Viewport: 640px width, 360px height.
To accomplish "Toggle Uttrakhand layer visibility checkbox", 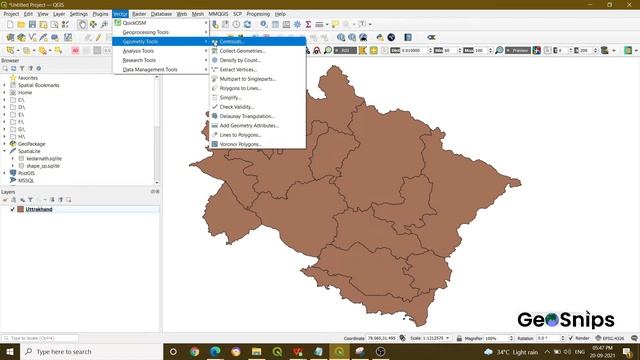I will (x=12, y=209).
